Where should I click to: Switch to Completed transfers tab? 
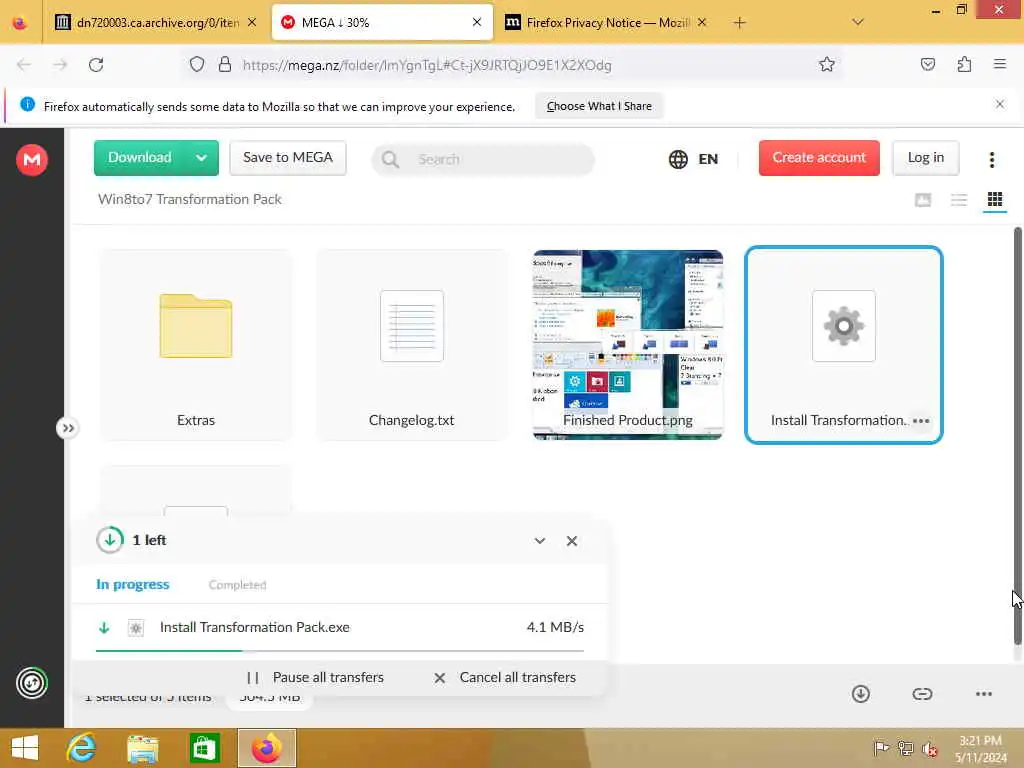click(x=237, y=584)
